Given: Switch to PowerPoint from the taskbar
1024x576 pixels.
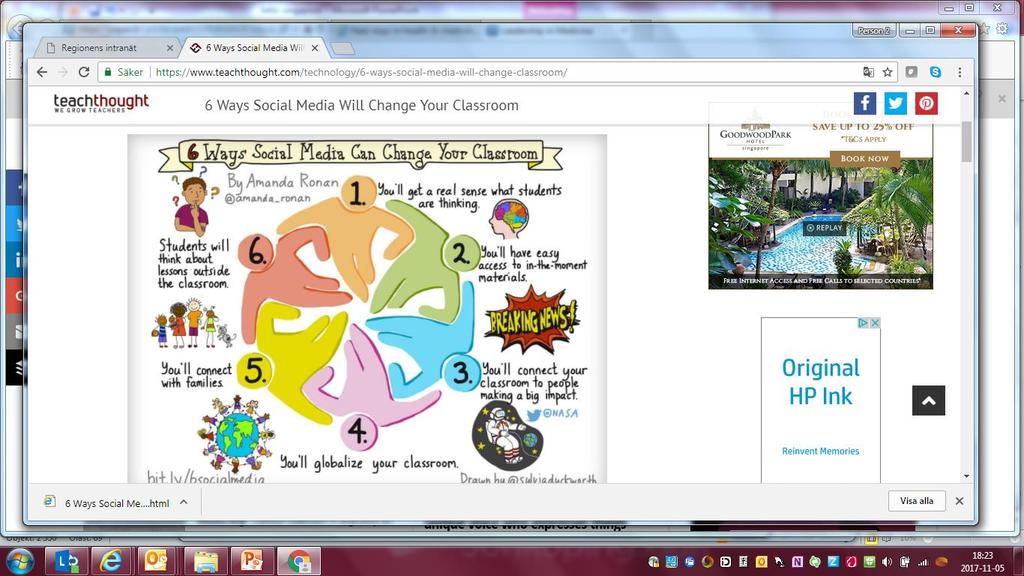Looking at the screenshot, I should (252, 562).
